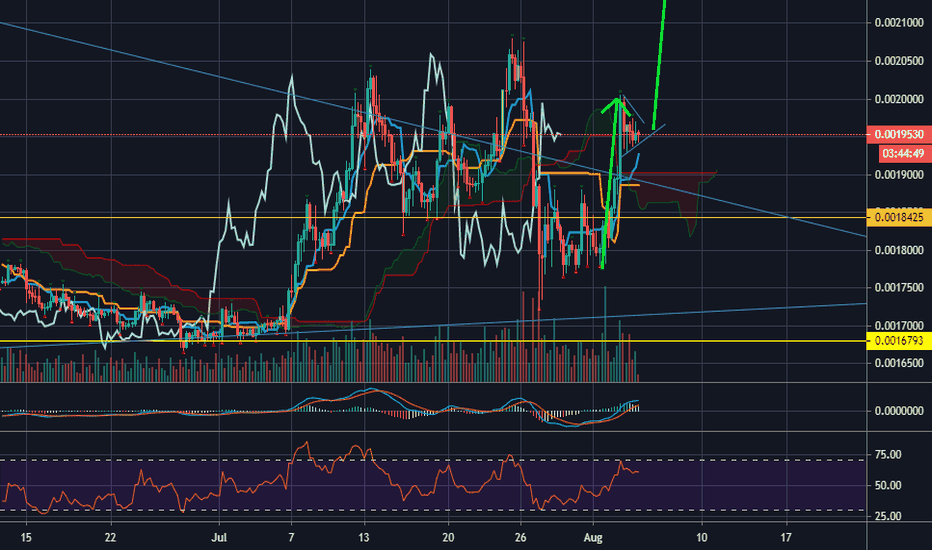Screen dimensions: 932x550
Task: Click the current price label 0.0019530
Action: [x=899, y=134]
